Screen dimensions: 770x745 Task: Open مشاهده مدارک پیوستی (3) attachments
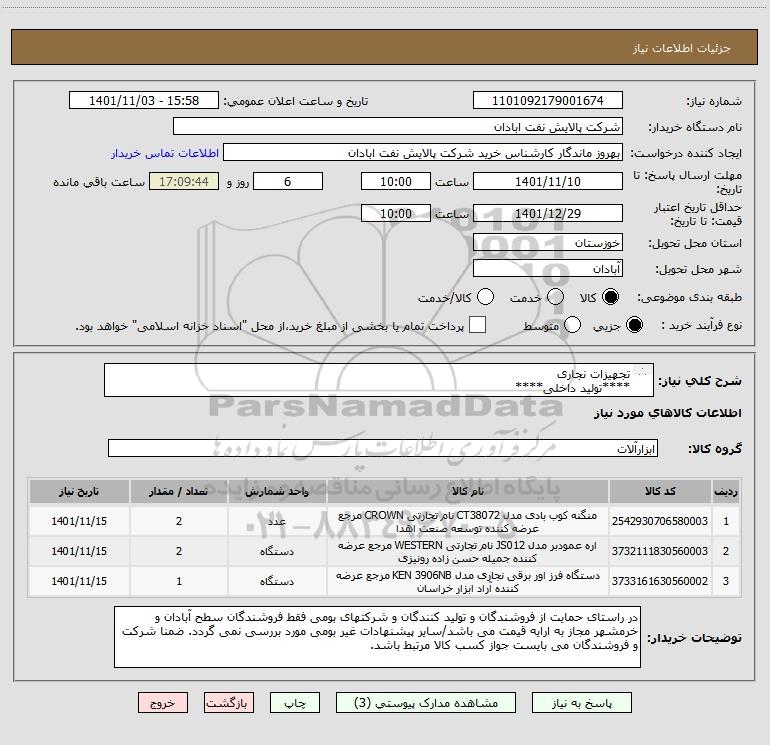(x=426, y=703)
